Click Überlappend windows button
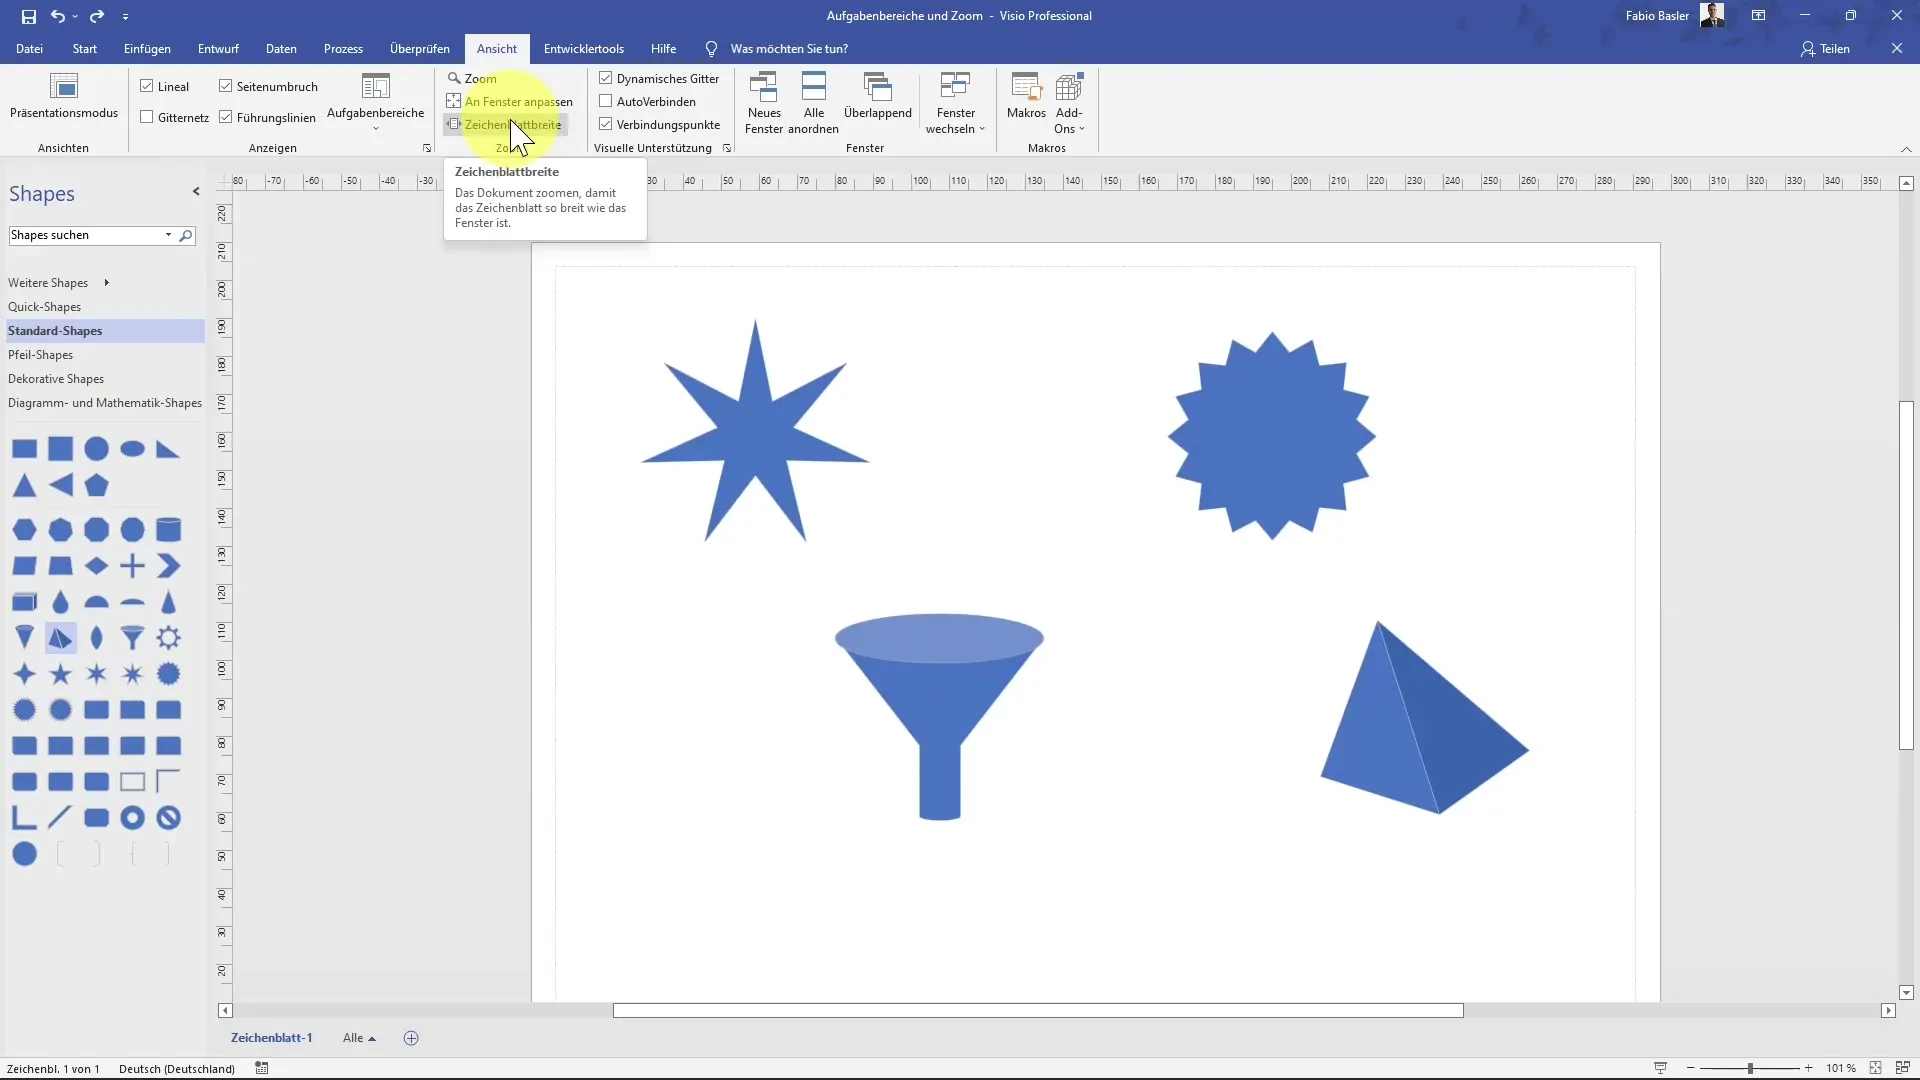1920x1080 pixels. 877,96
